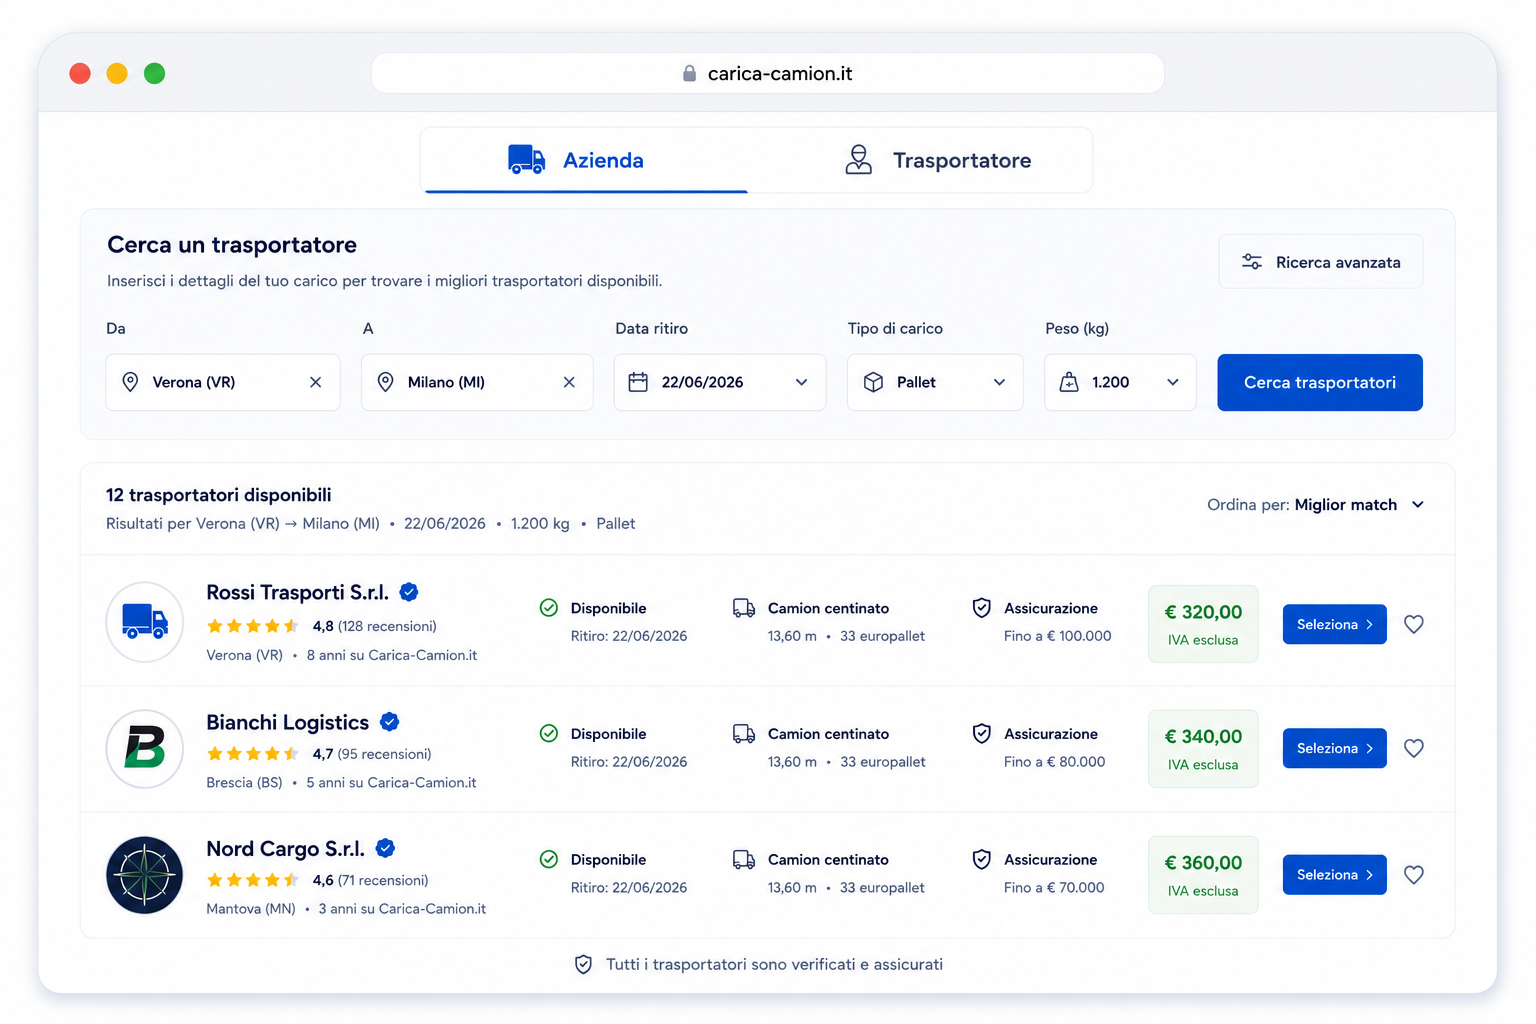
Task: Click "12 trasportatori disponibili" heading
Action: (x=219, y=495)
